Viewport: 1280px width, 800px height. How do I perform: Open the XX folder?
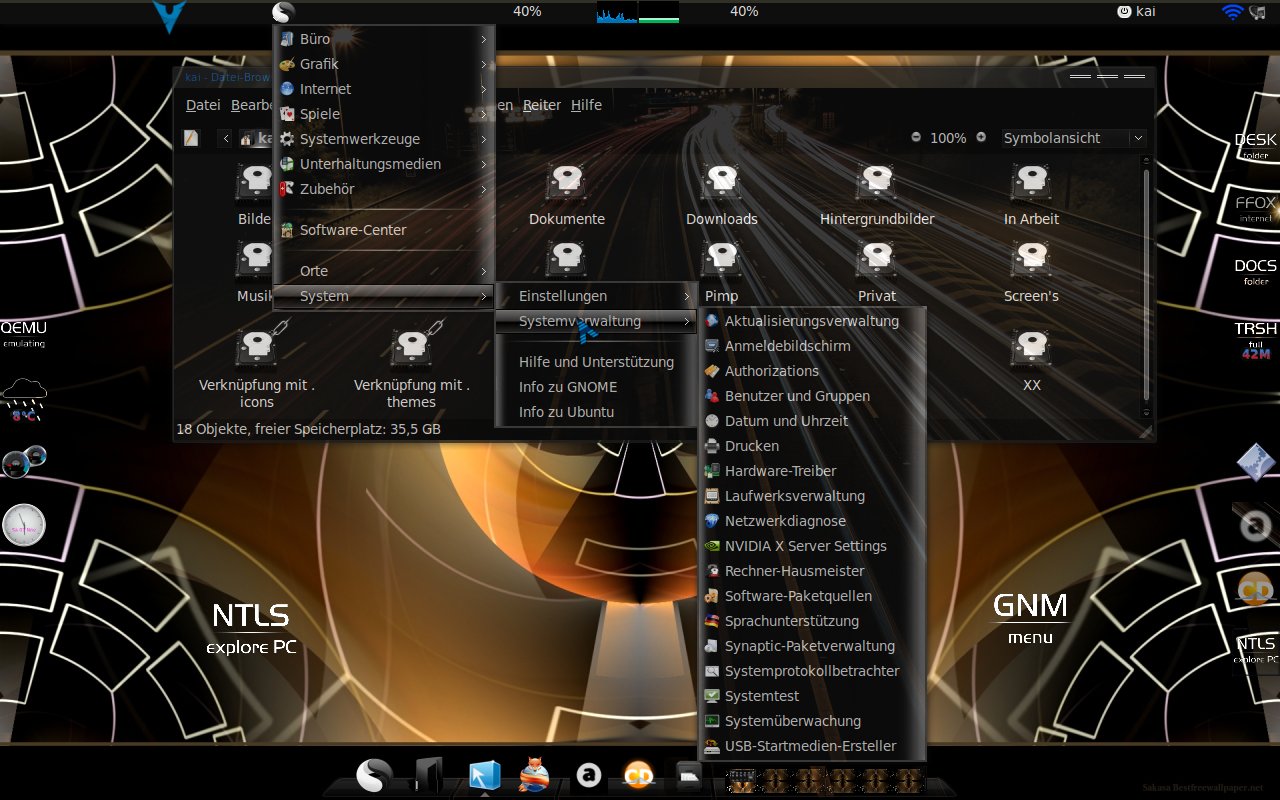(1032, 360)
